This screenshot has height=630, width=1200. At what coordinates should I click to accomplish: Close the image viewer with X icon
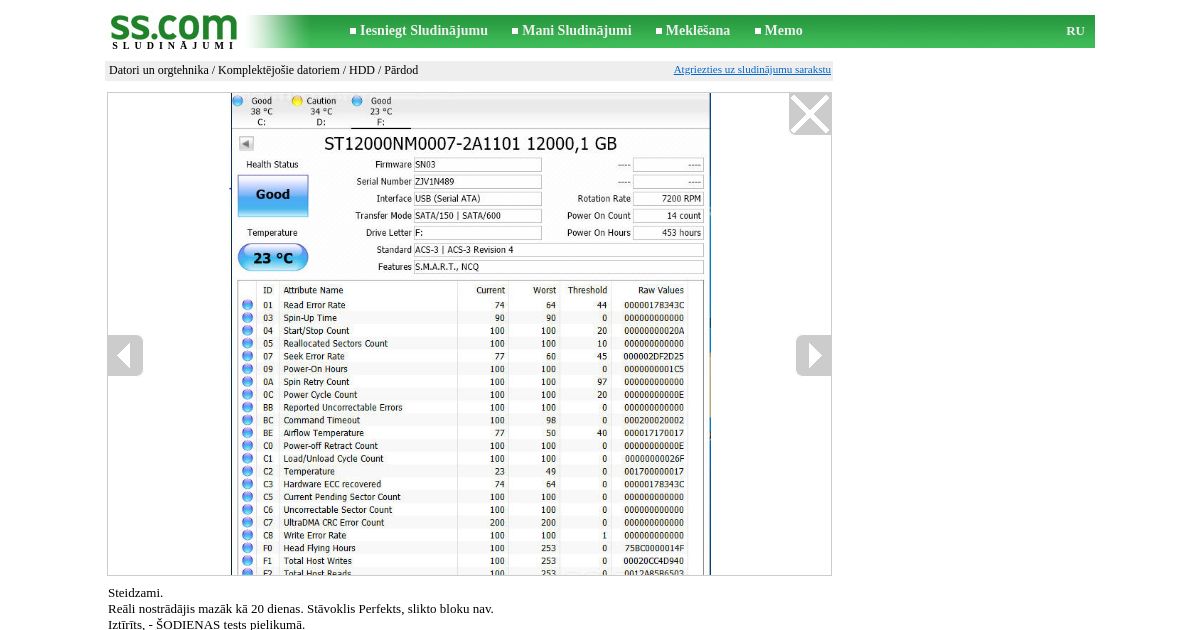(x=810, y=114)
